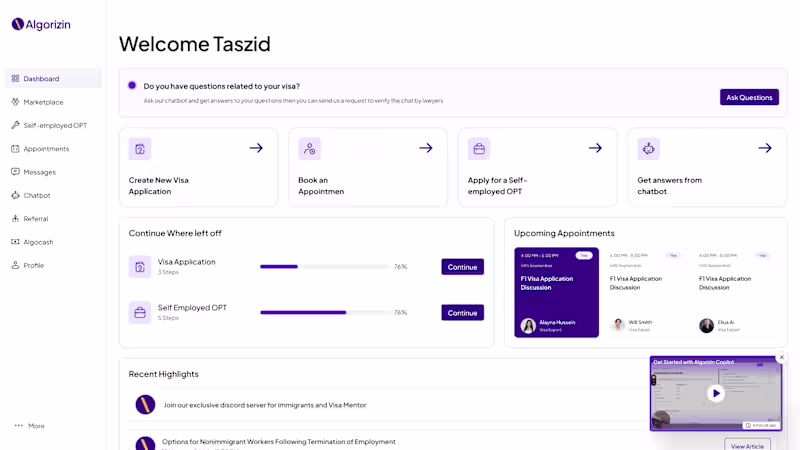This screenshot has height=450, width=800.
Task: Click the briefcase icon for Self-employed OPT
Action: pyautogui.click(x=479, y=149)
